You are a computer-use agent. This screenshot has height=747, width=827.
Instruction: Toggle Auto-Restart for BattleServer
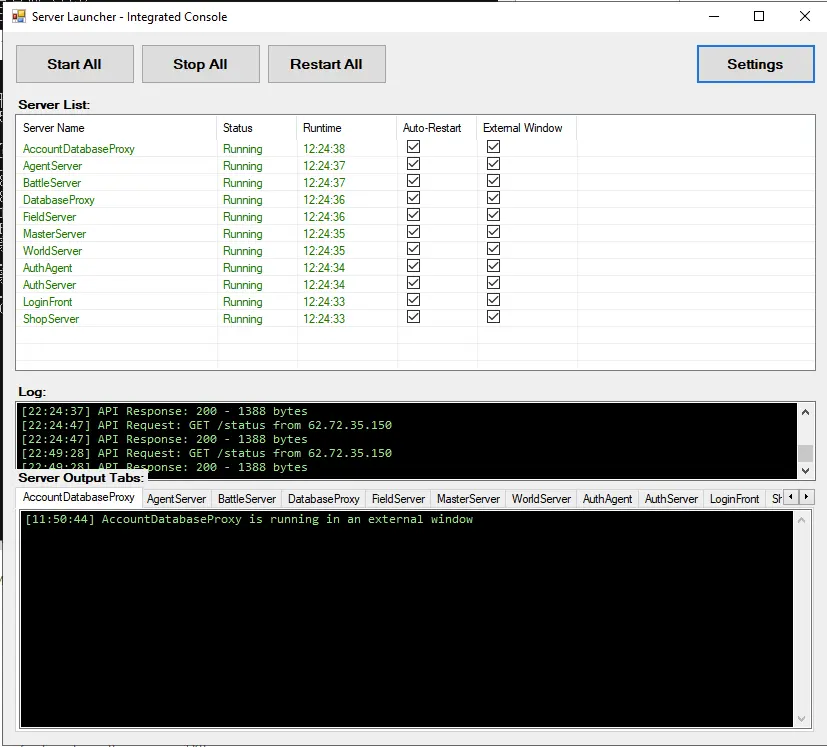pos(414,181)
